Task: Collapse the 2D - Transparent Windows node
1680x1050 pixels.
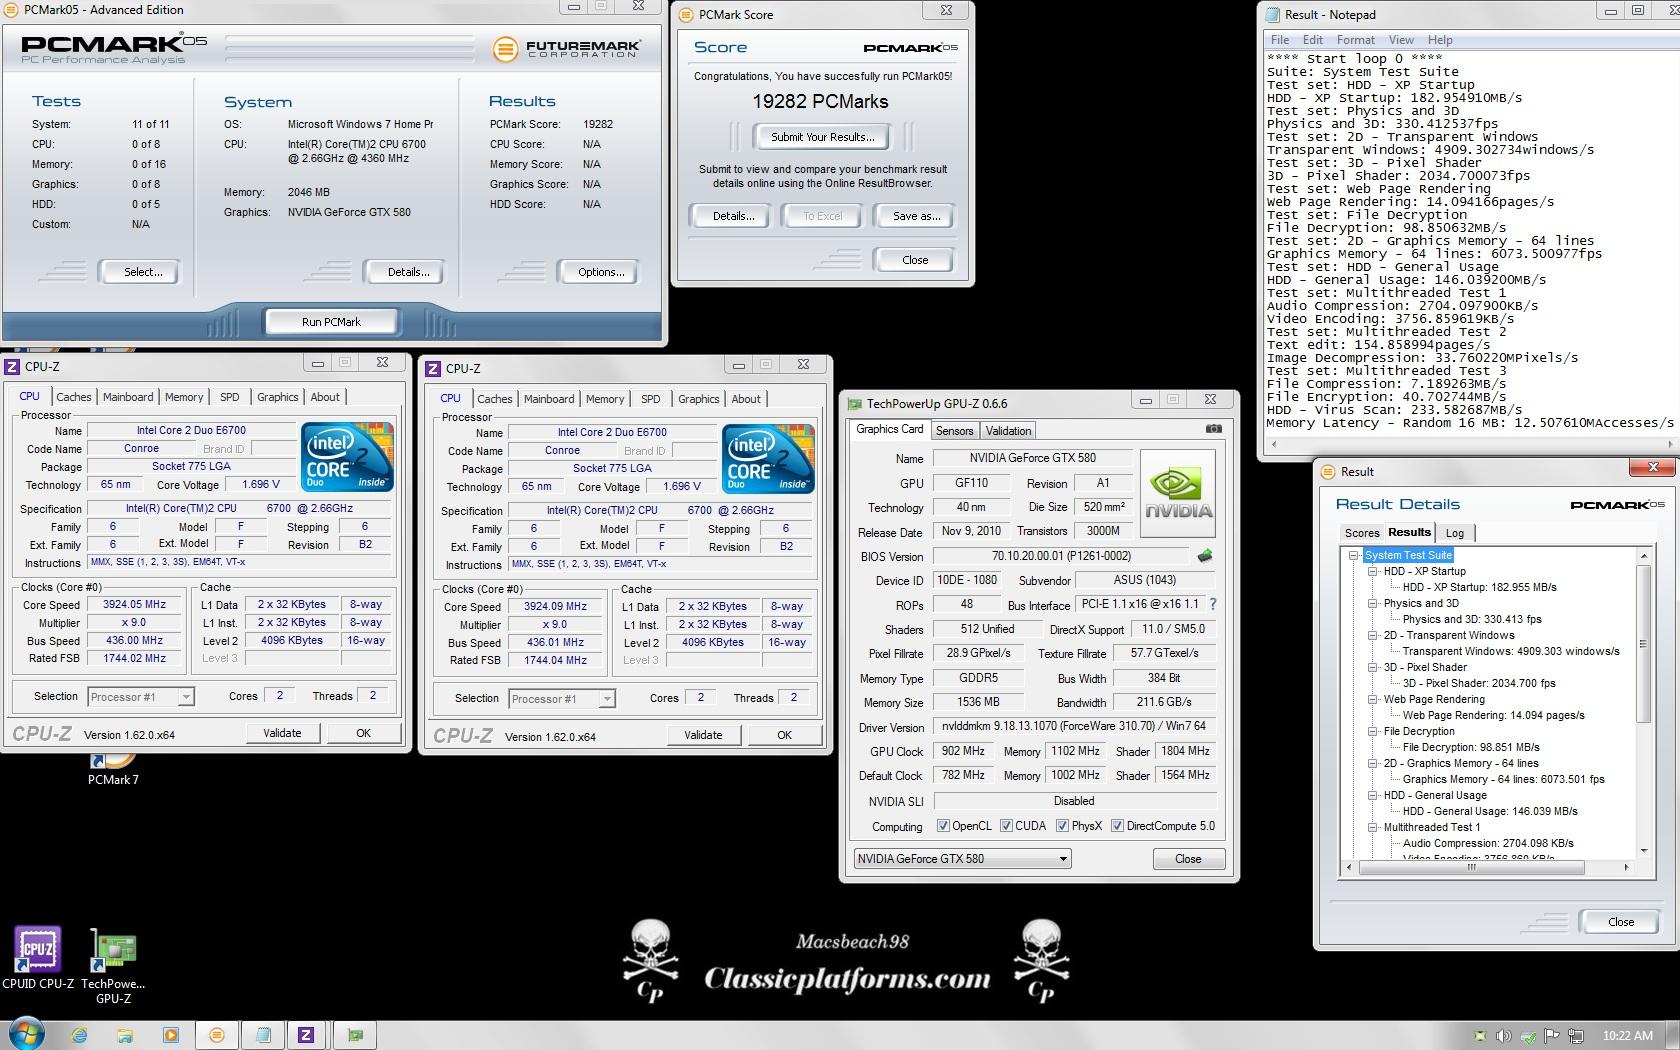Action: coord(1372,635)
